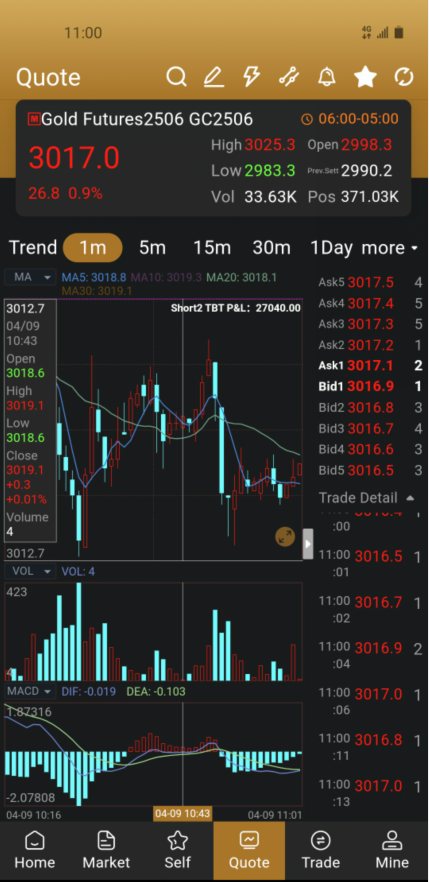The width and height of the screenshot is (429, 882).
Task: Tap the MA20: 3018.1 label
Action: click(241, 277)
